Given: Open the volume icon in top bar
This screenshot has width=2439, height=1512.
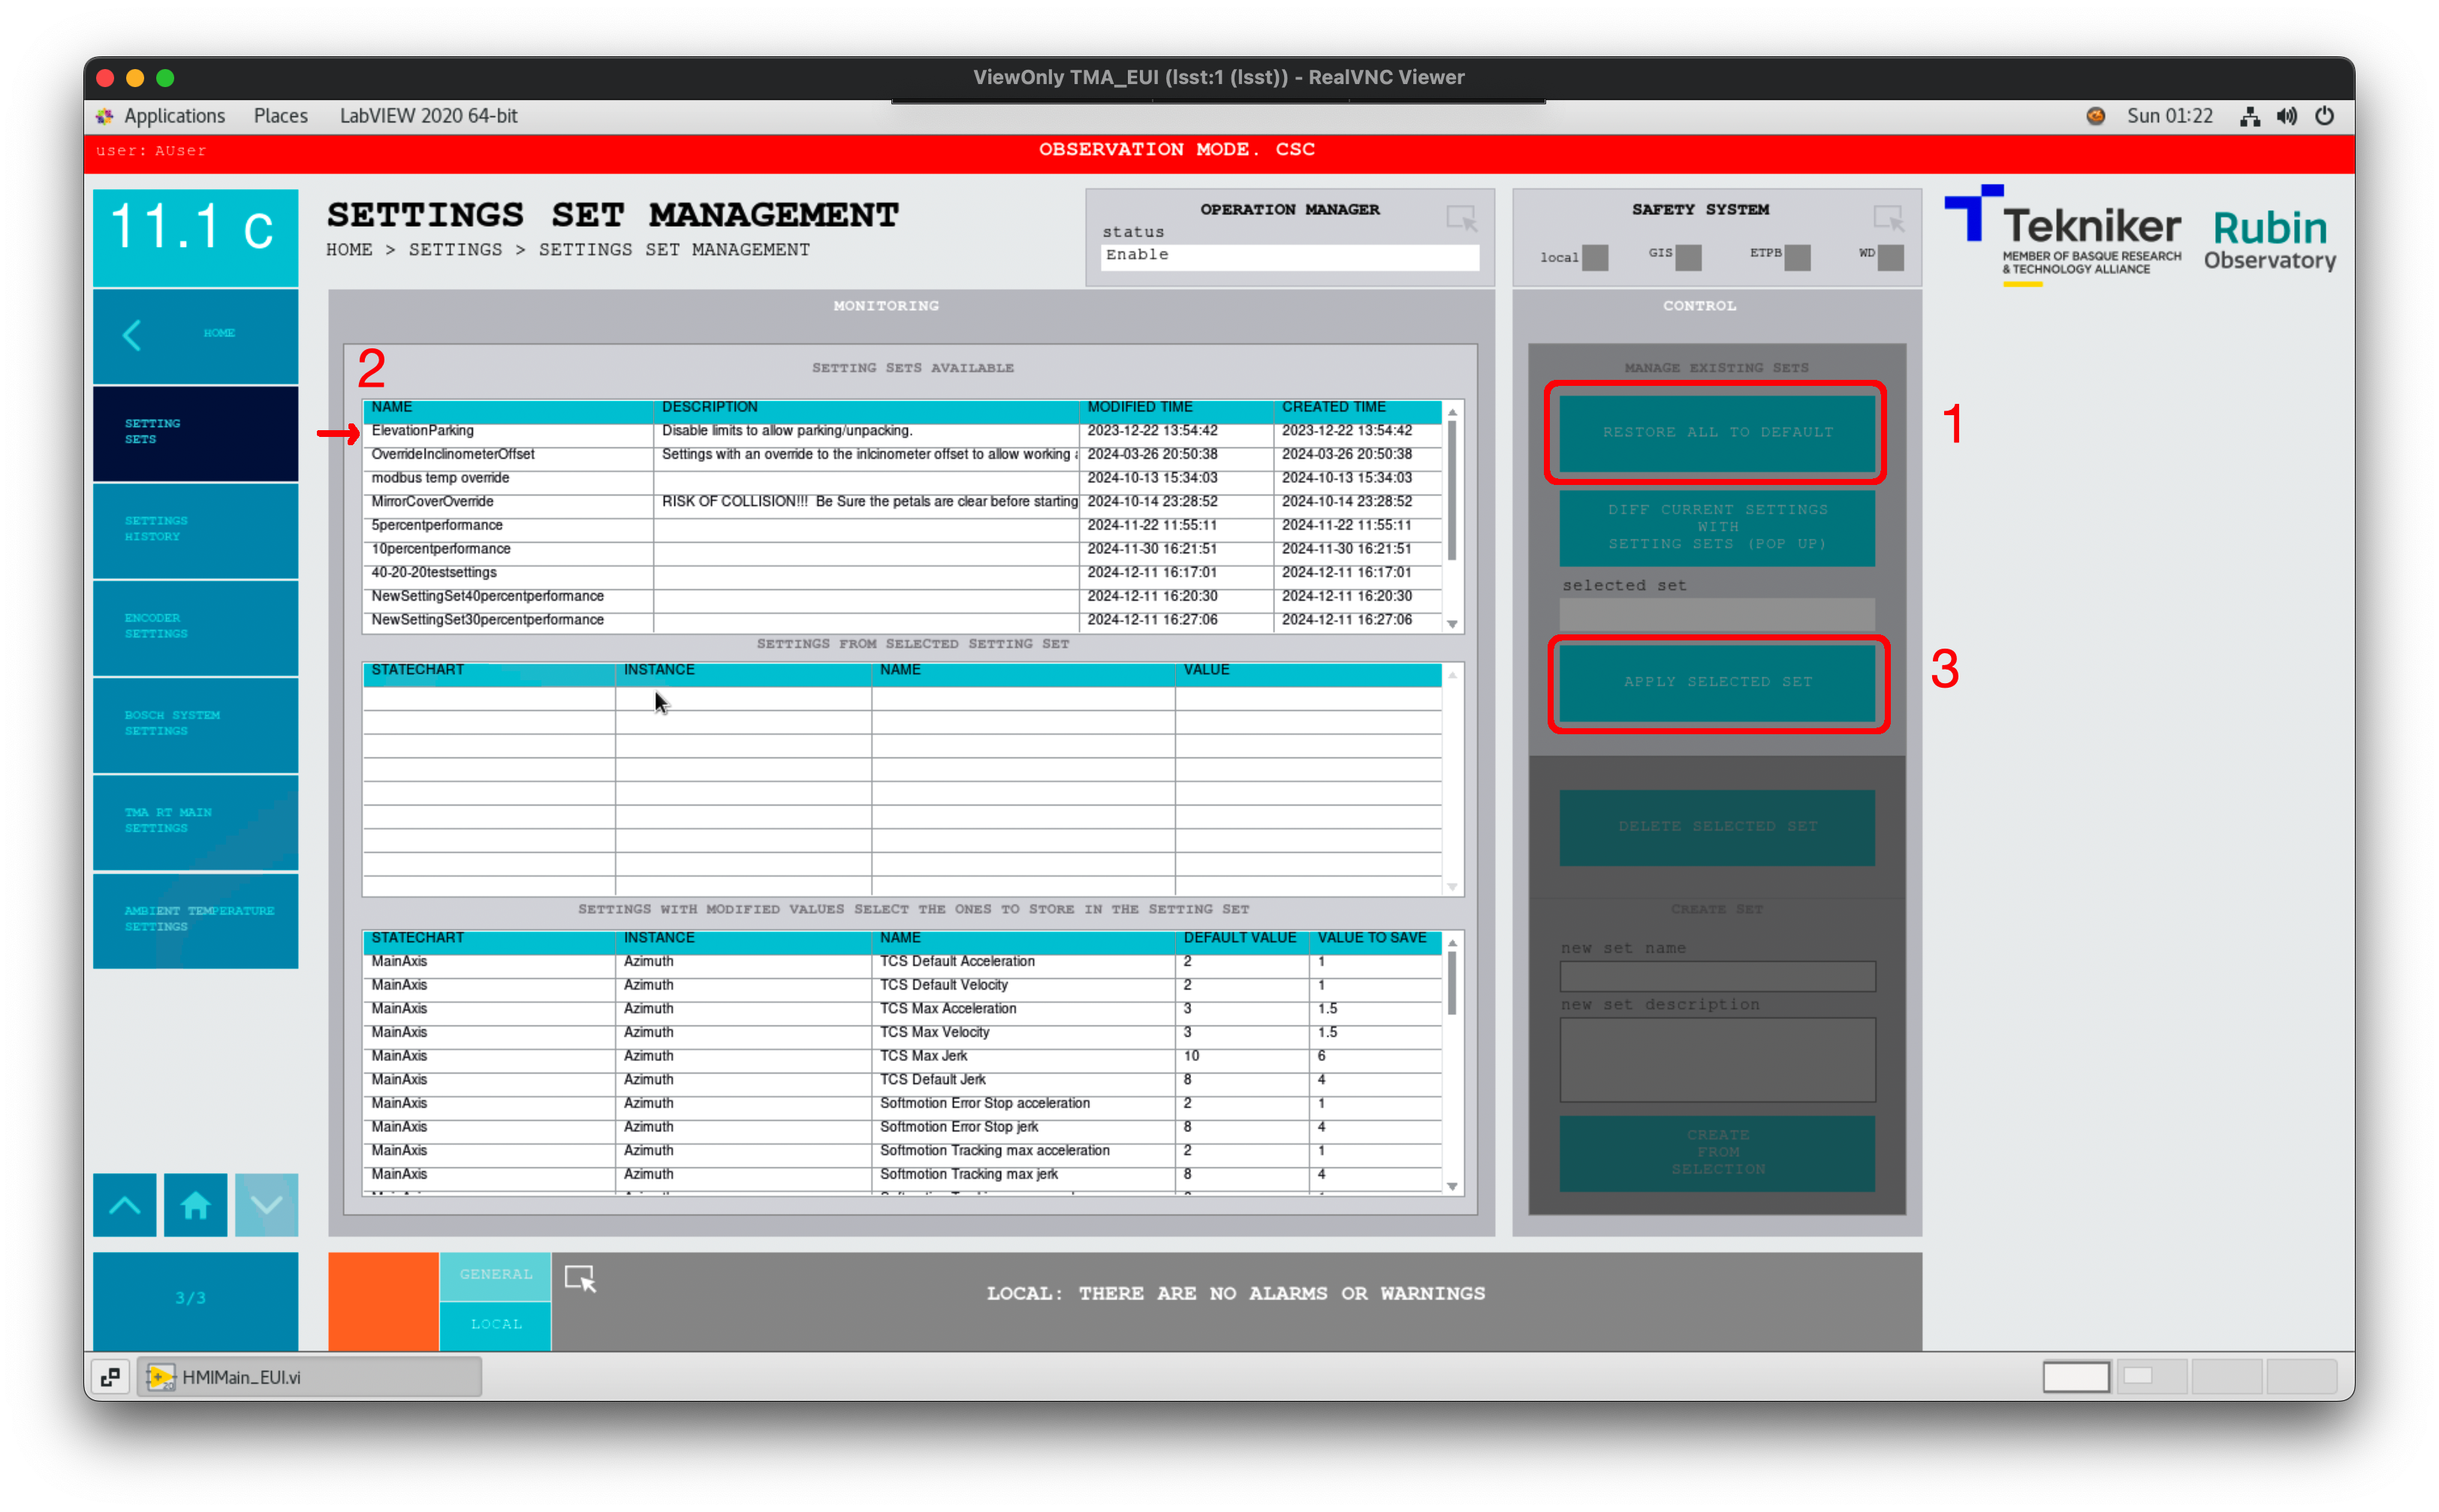Looking at the screenshot, I should click(x=2286, y=116).
